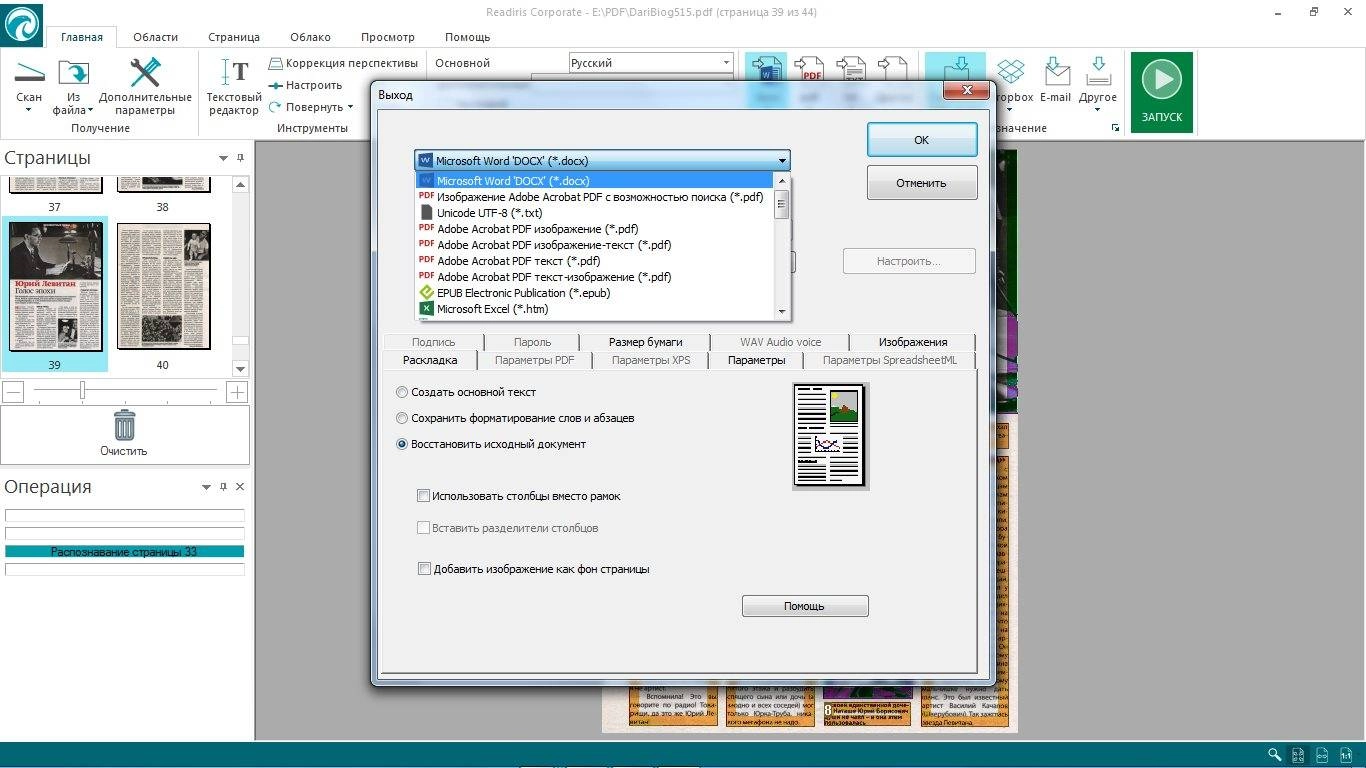
Task: Open Страницы panel options arrow
Action: point(223,158)
